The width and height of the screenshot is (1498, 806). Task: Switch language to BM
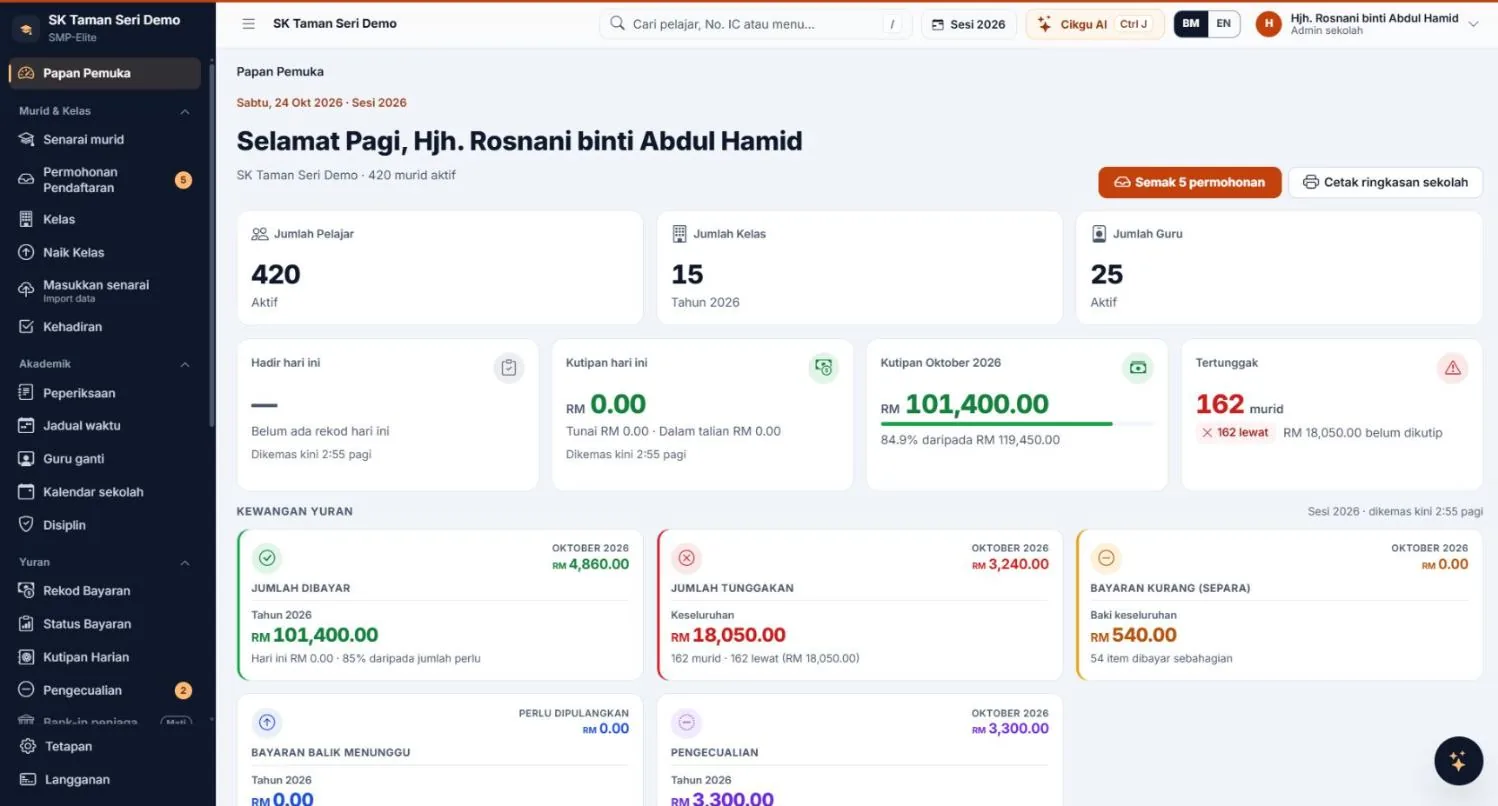1191,24
